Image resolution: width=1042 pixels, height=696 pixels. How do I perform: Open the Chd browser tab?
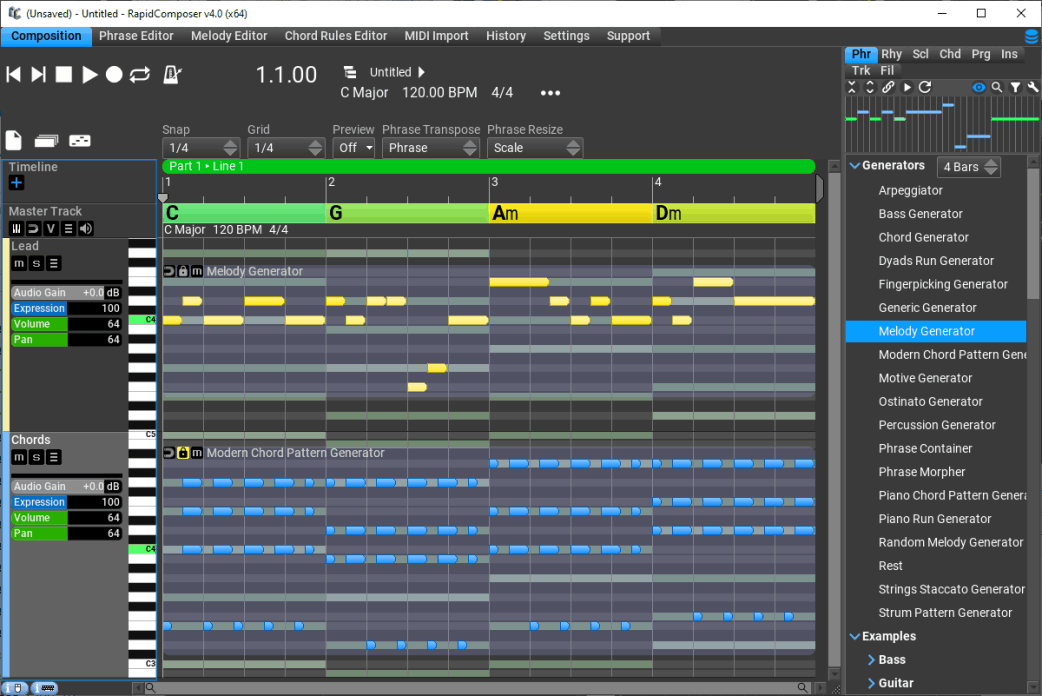pos(950,54)
